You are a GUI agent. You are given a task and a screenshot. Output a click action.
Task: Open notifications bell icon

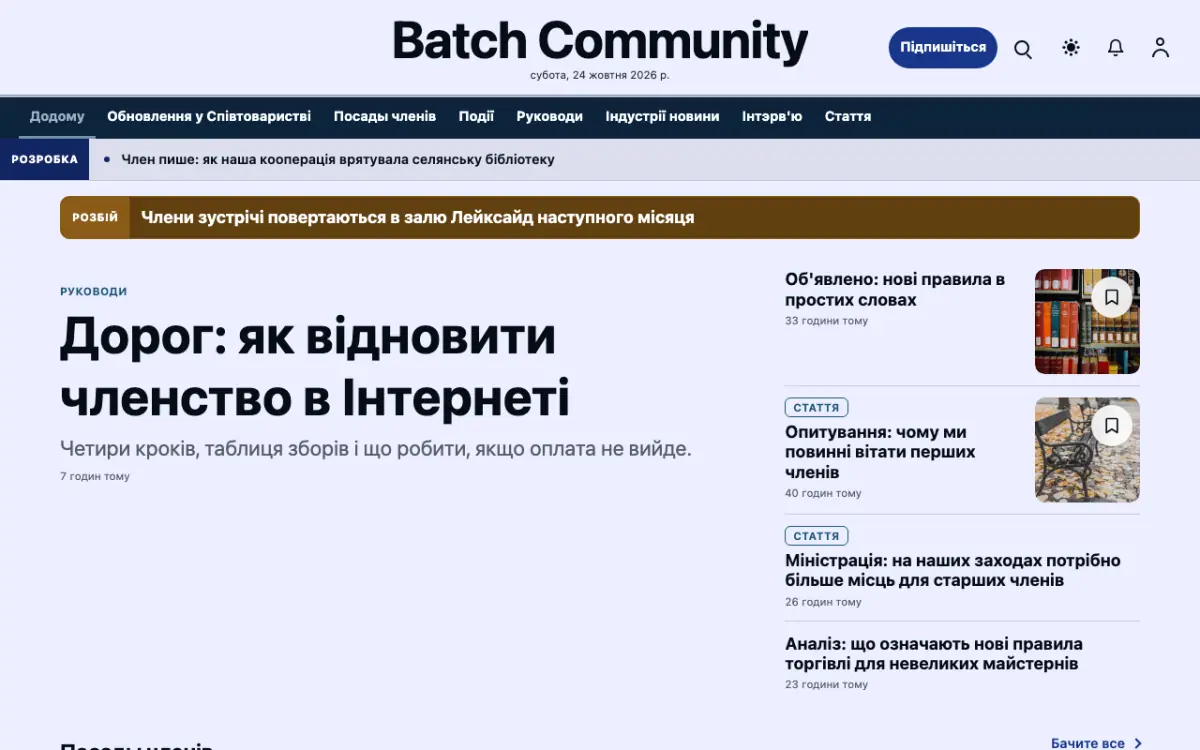pos(1116,48)
